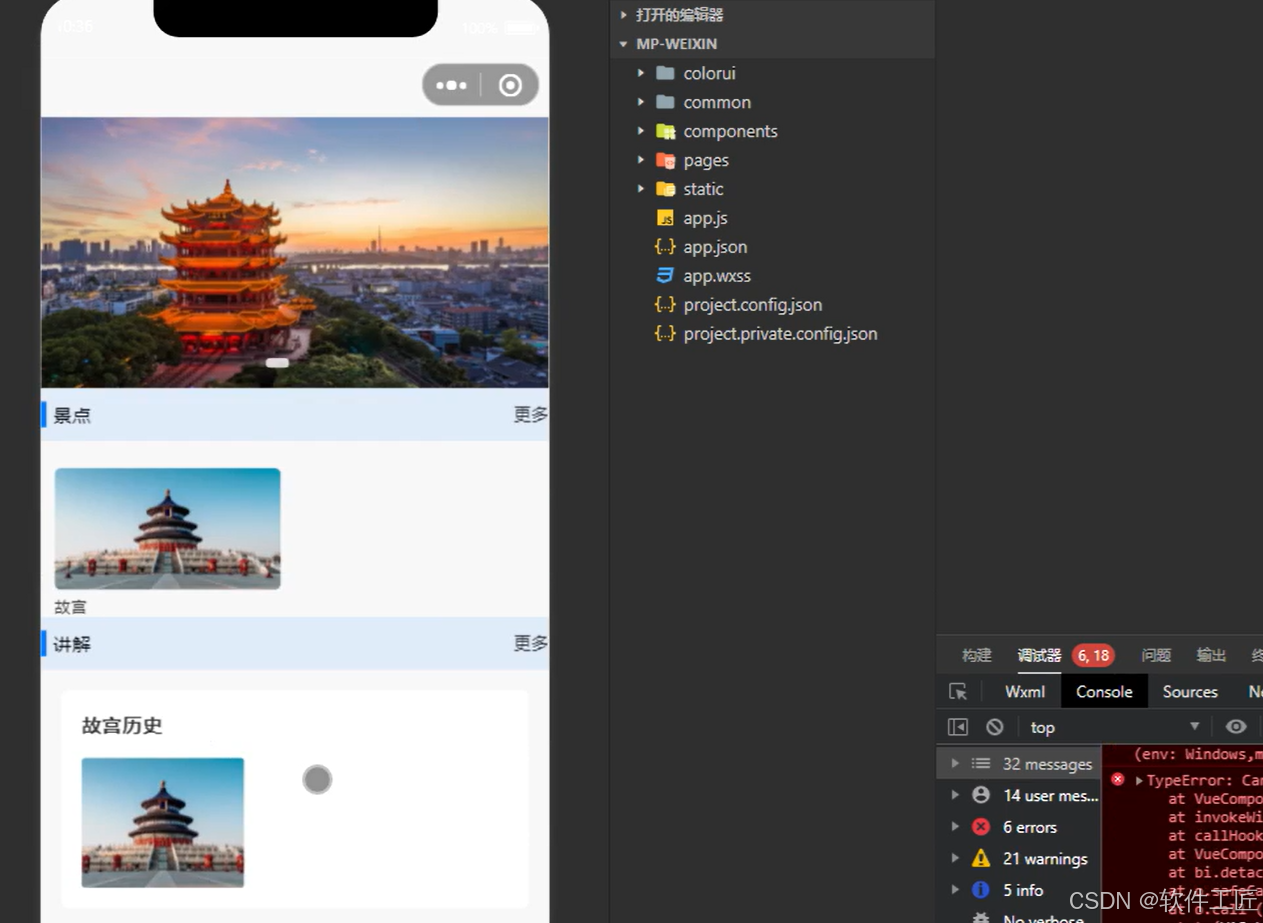The height and width of the screenshot is (923, 1263).
Task: Open app.wxss in the file tree
Action: (717, 276)
